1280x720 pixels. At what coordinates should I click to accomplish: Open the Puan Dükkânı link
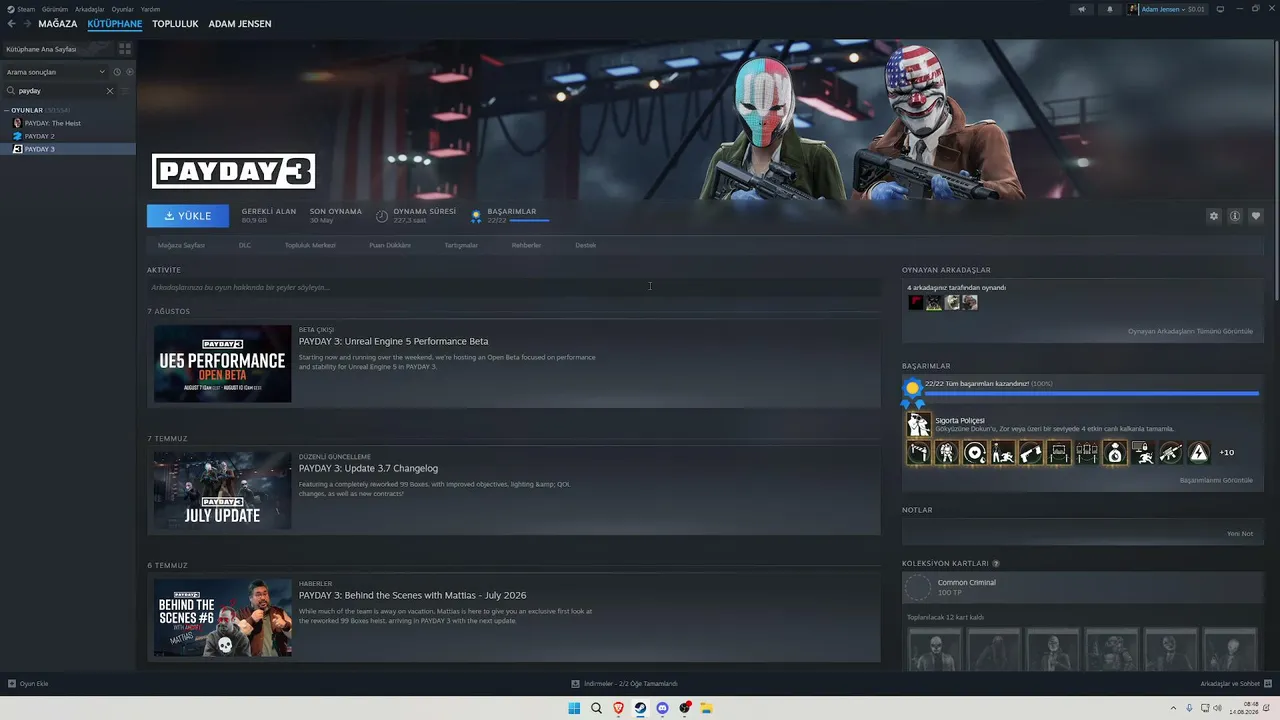point(390,245)
